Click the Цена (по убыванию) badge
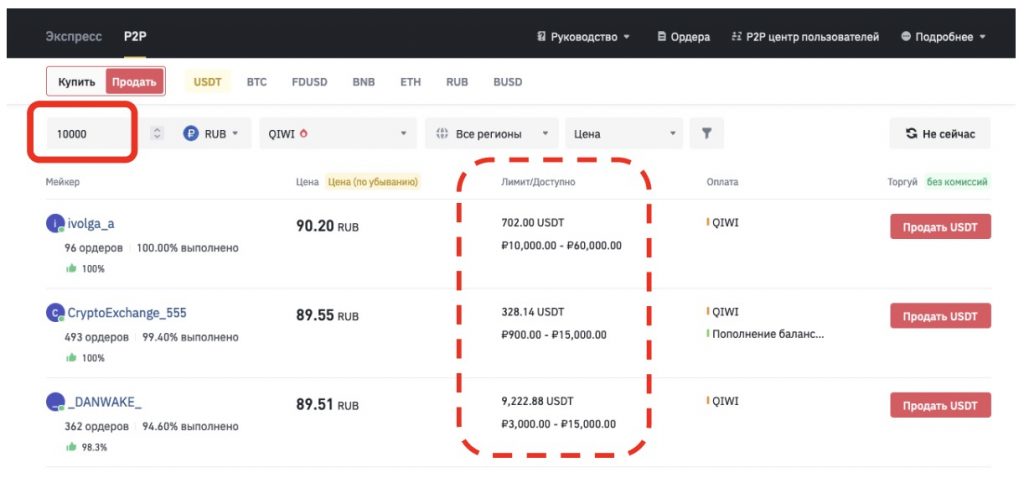Viewport: 1024px width, 478px height. (x=373, y=182)
